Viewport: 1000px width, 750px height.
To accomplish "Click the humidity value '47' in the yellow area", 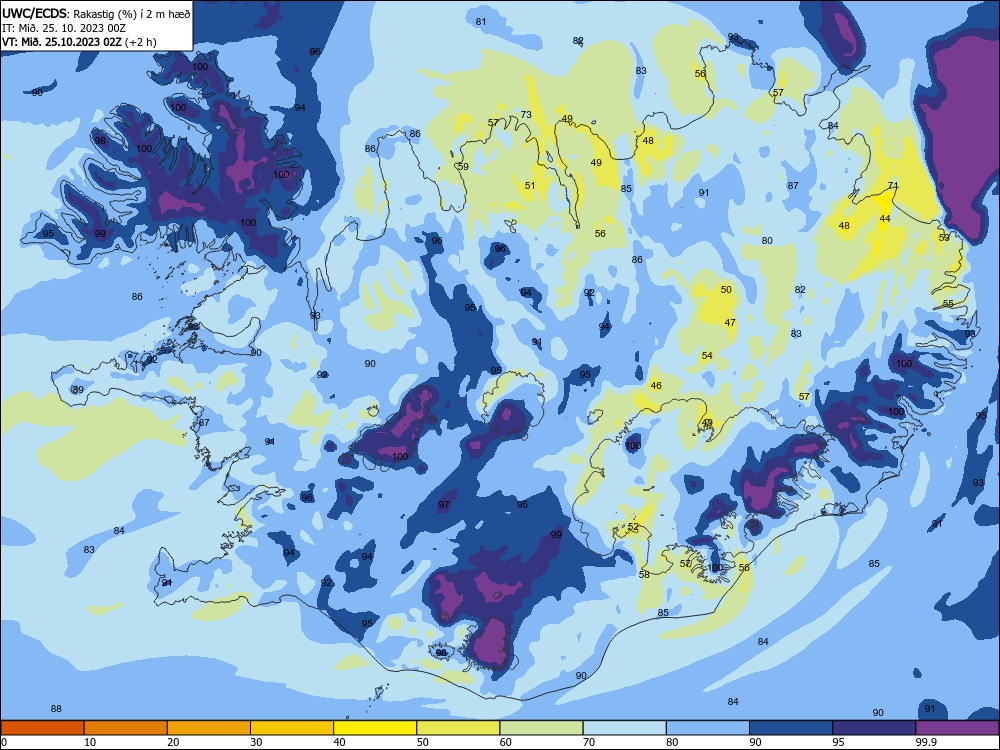I will tap(730, 323).
